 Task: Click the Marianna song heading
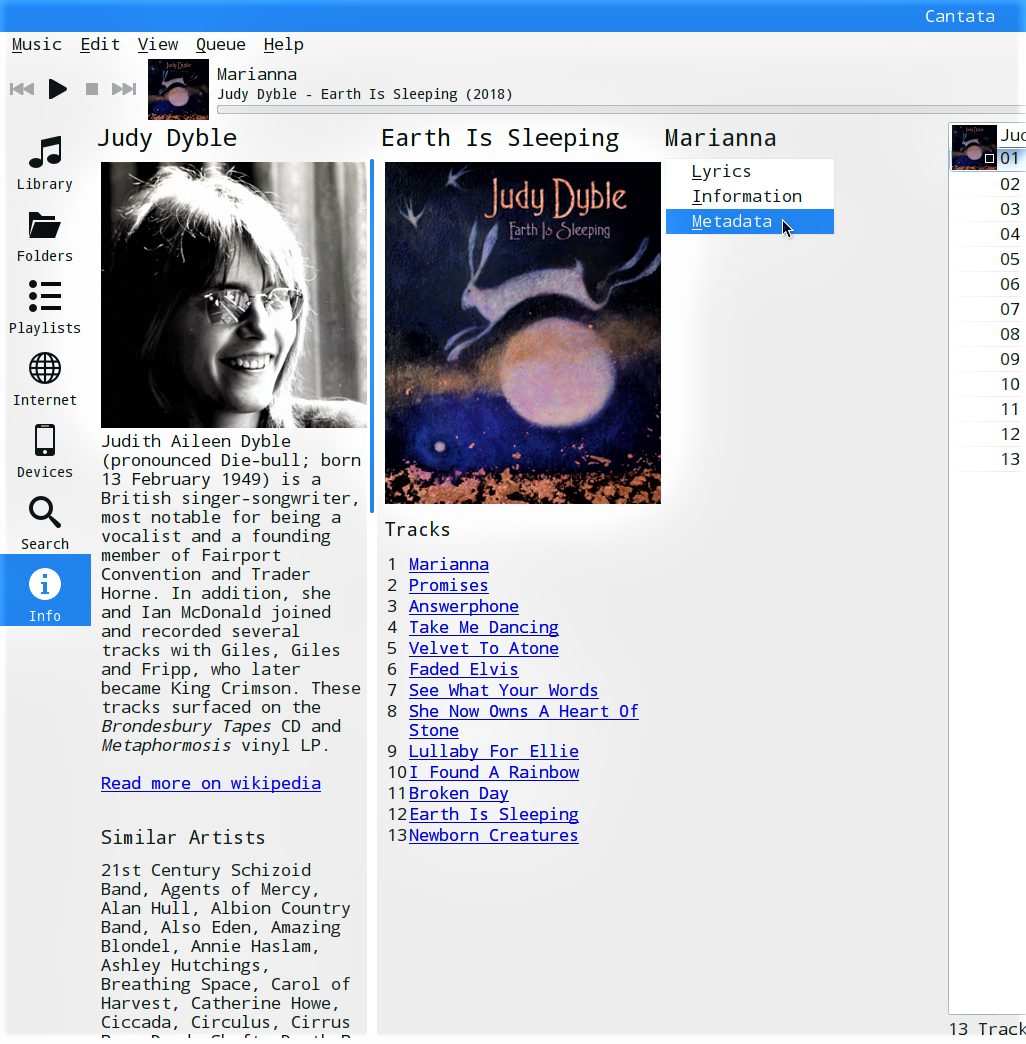720,138
